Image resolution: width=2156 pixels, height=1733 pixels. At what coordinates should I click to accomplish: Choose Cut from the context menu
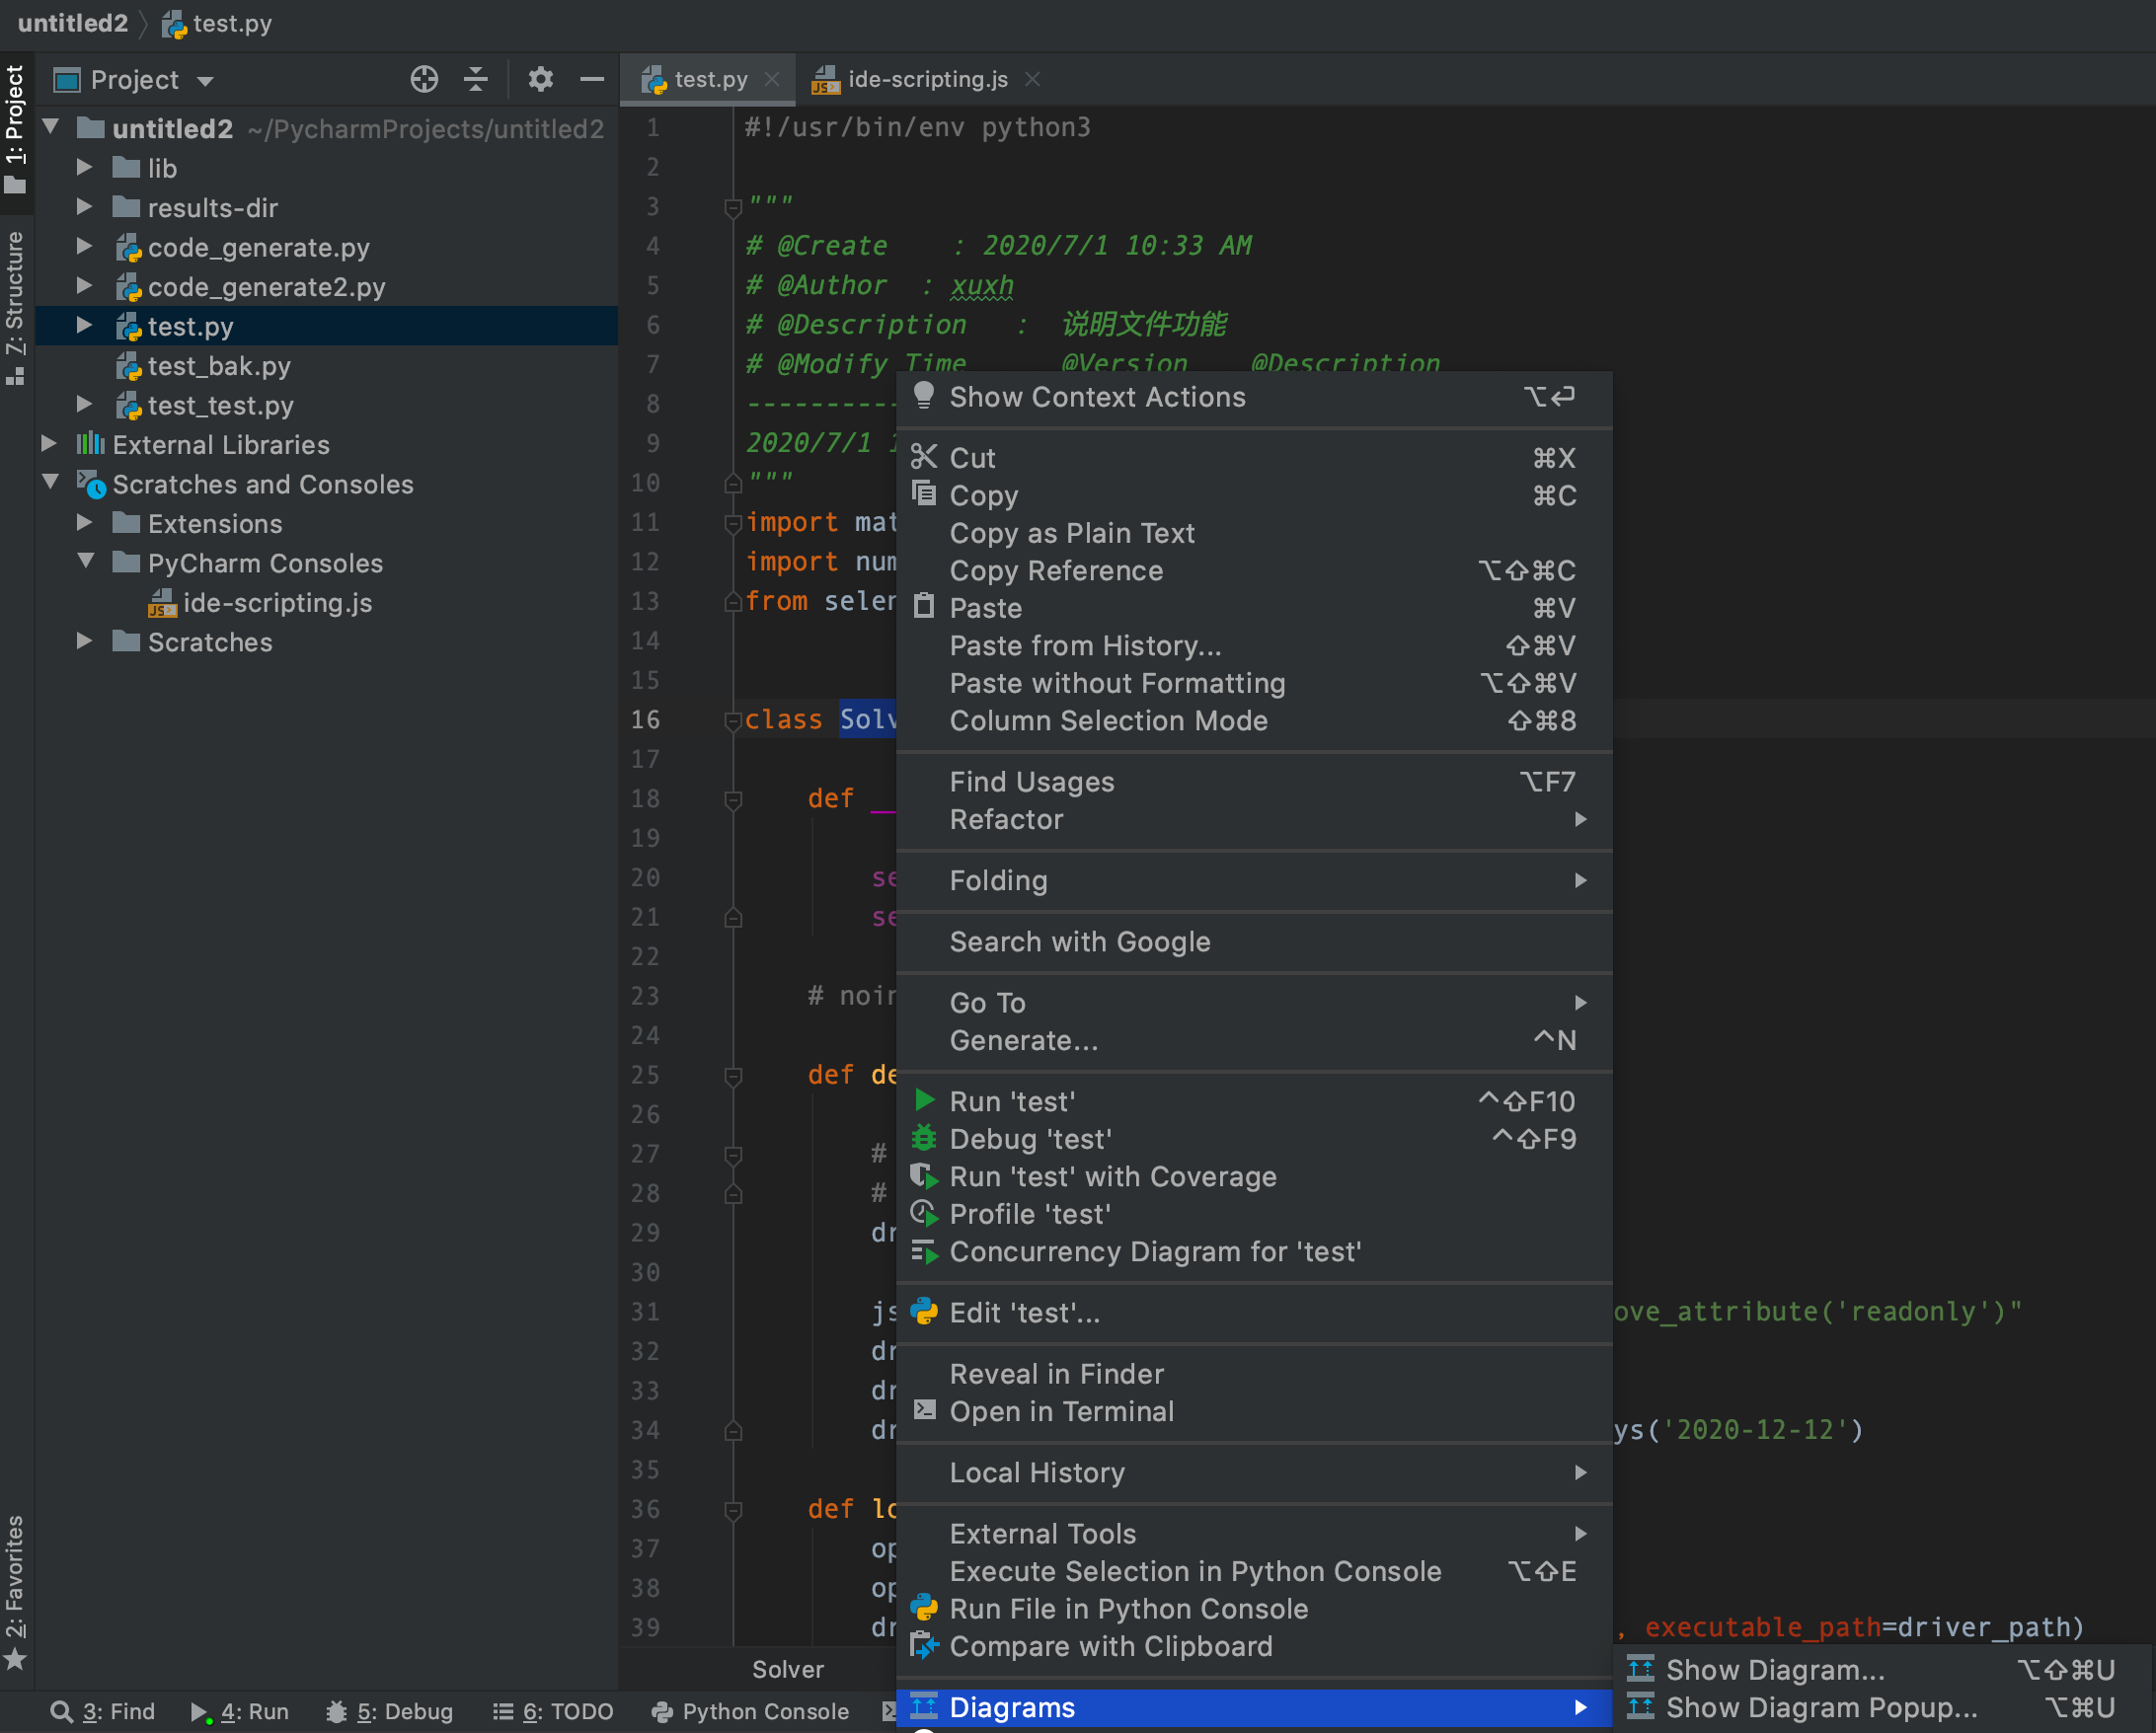coord(1254,458)
